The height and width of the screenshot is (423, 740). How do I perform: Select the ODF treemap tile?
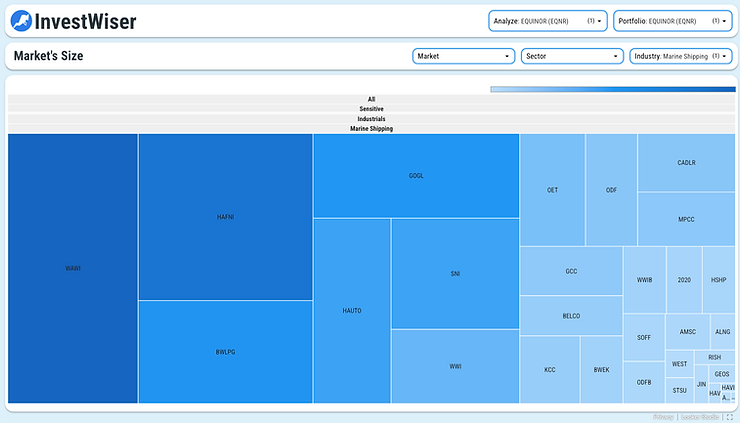(611, 190)
